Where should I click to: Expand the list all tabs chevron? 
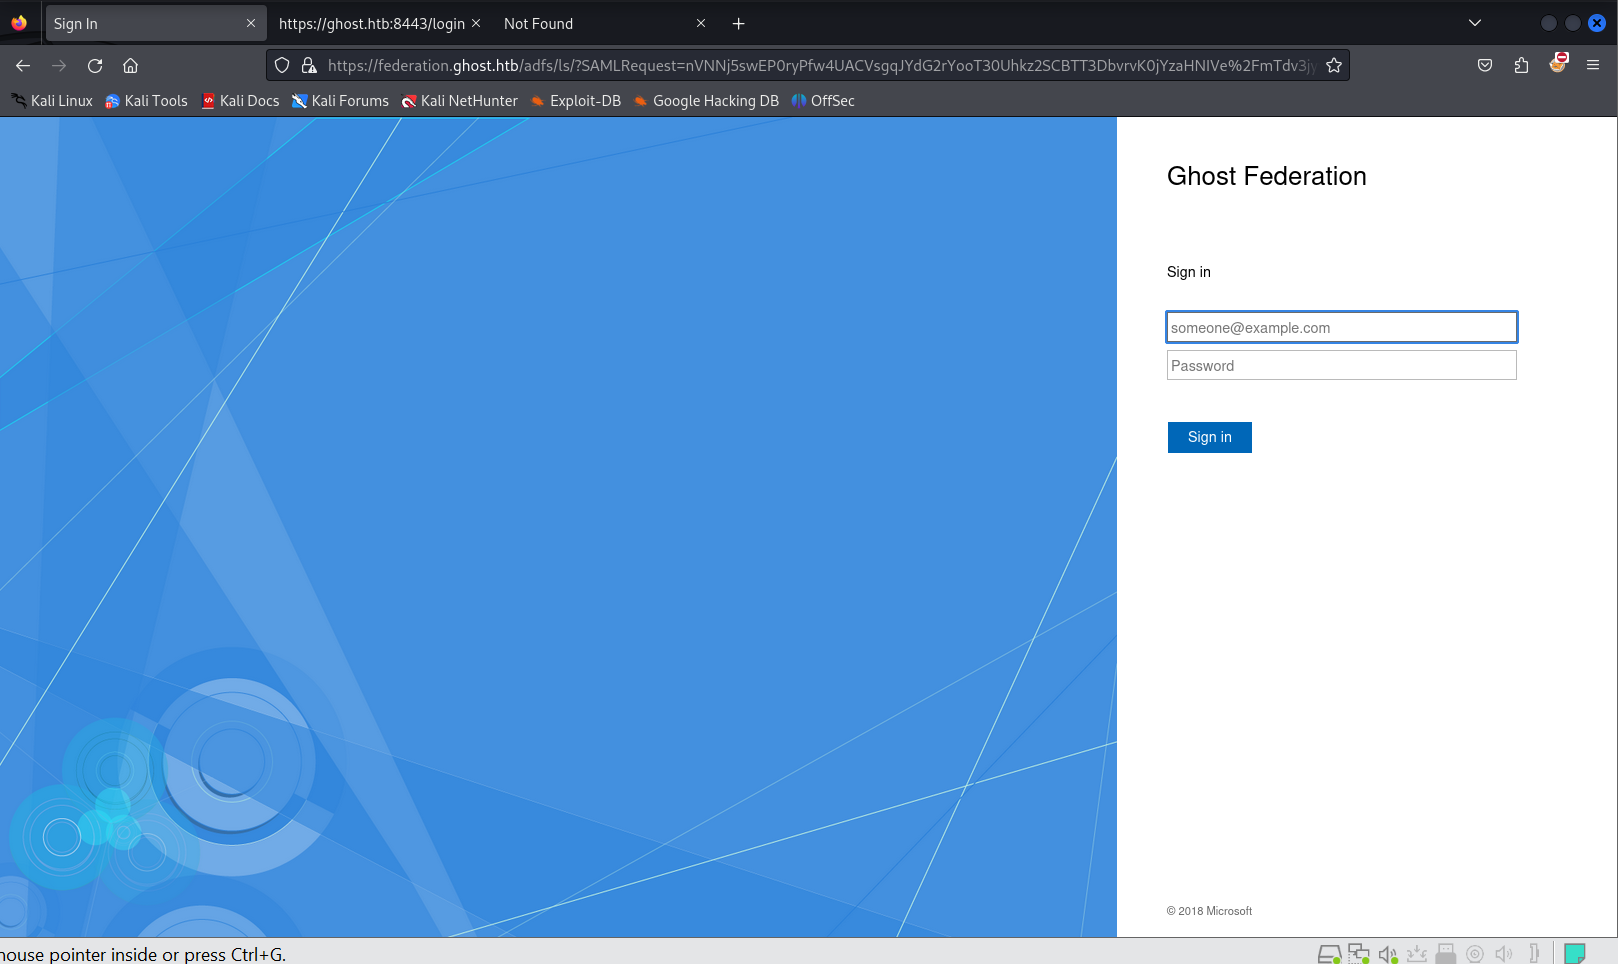[1475, 23]
